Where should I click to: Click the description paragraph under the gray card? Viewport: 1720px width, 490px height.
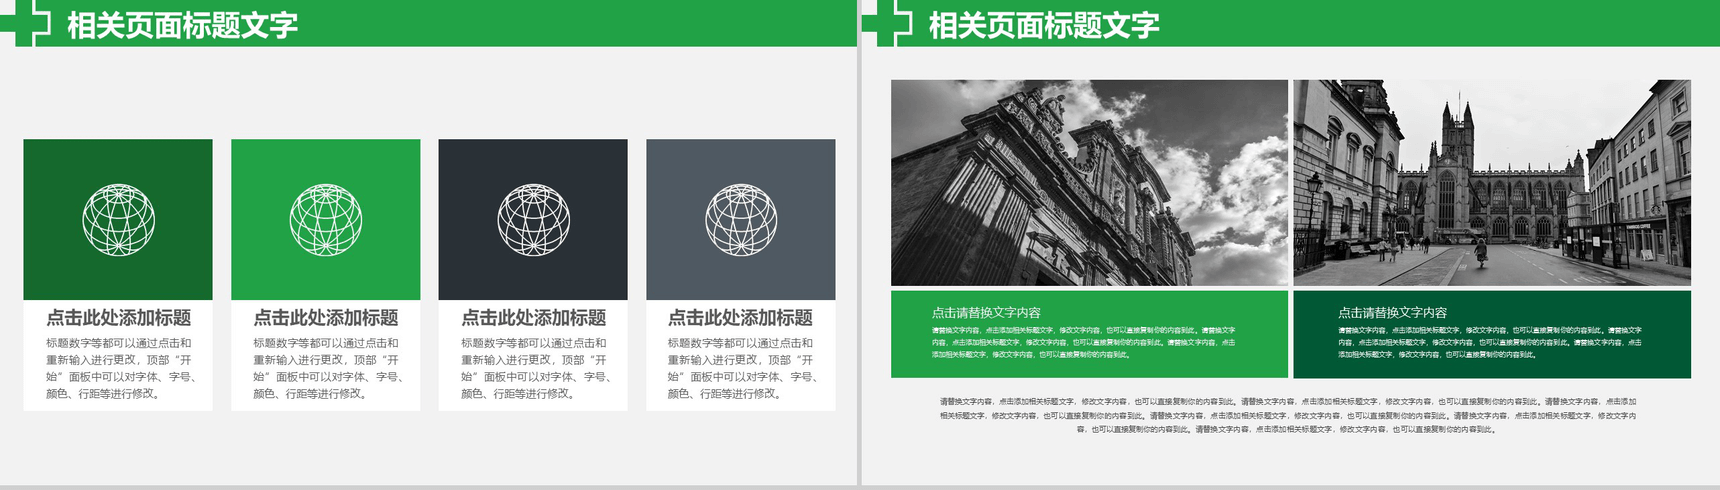point(741,368)
